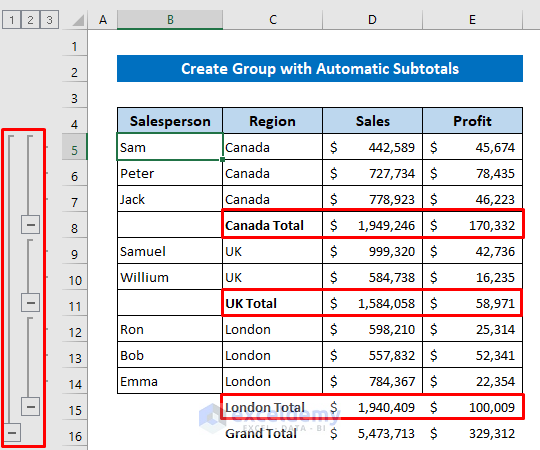The width and height of the screenshot is (540, 450).
Task: Select London total sales 1,940,409
Action: click(372, 407)
